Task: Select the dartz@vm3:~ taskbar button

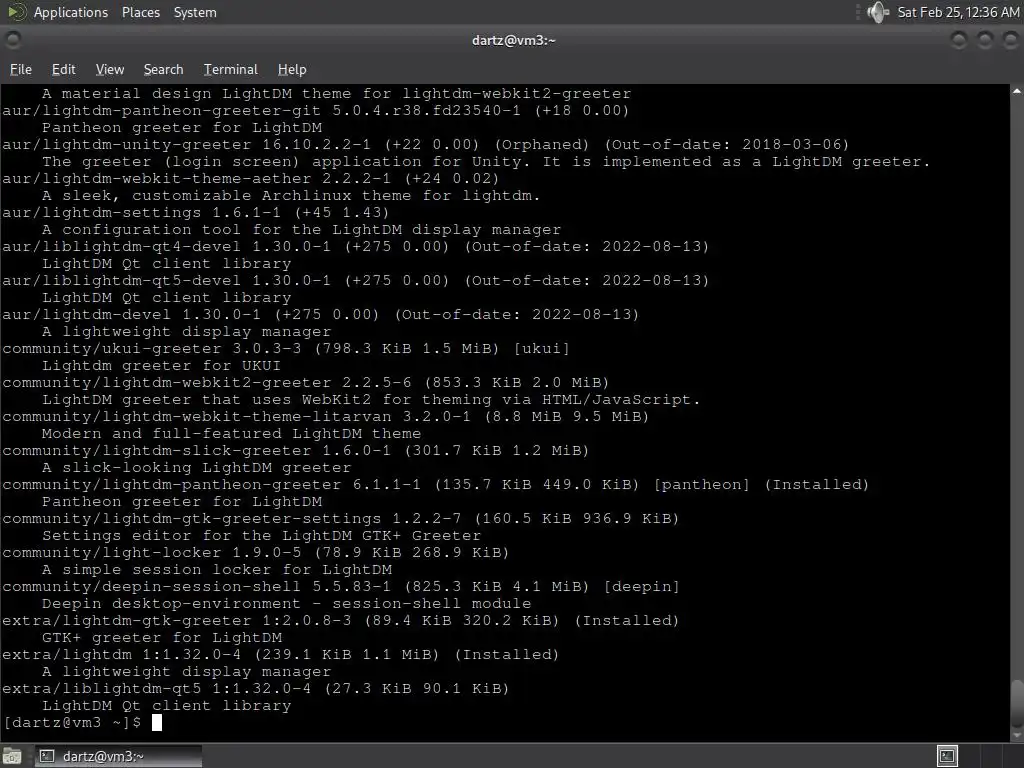Action: point(118,756)
